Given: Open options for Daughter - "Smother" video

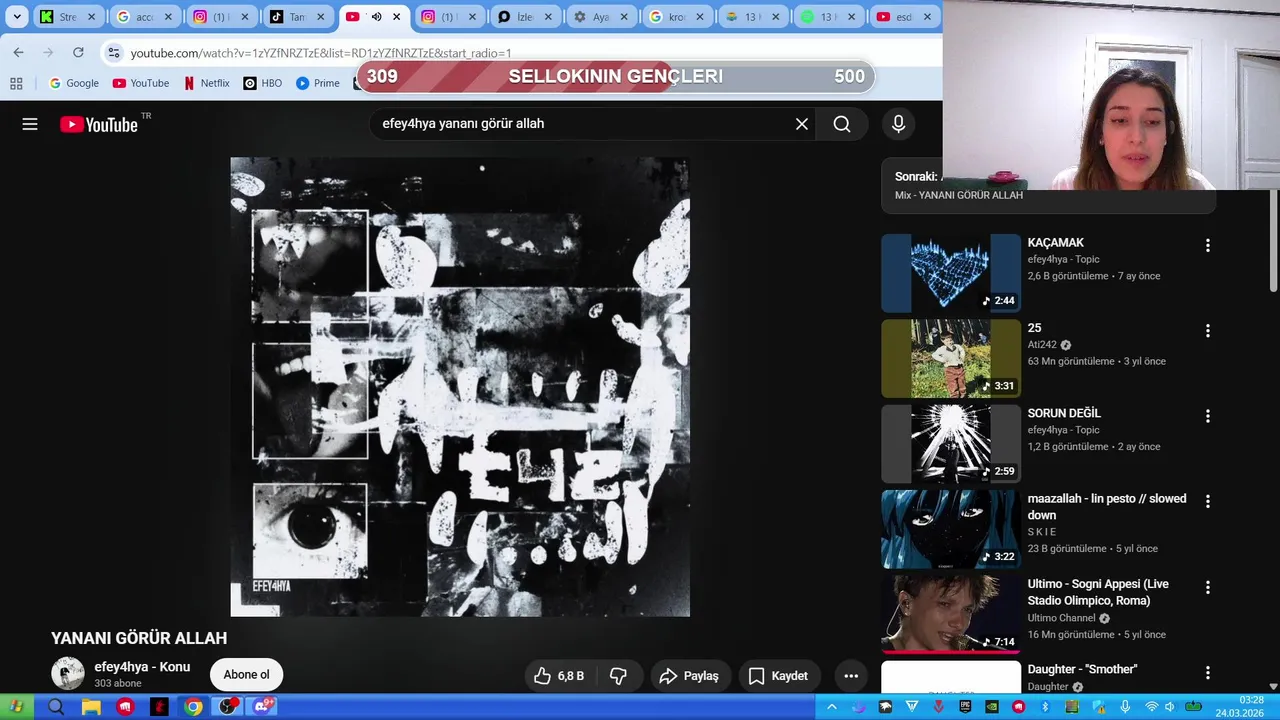Looking at the screenshot, I should (1207, 672).
